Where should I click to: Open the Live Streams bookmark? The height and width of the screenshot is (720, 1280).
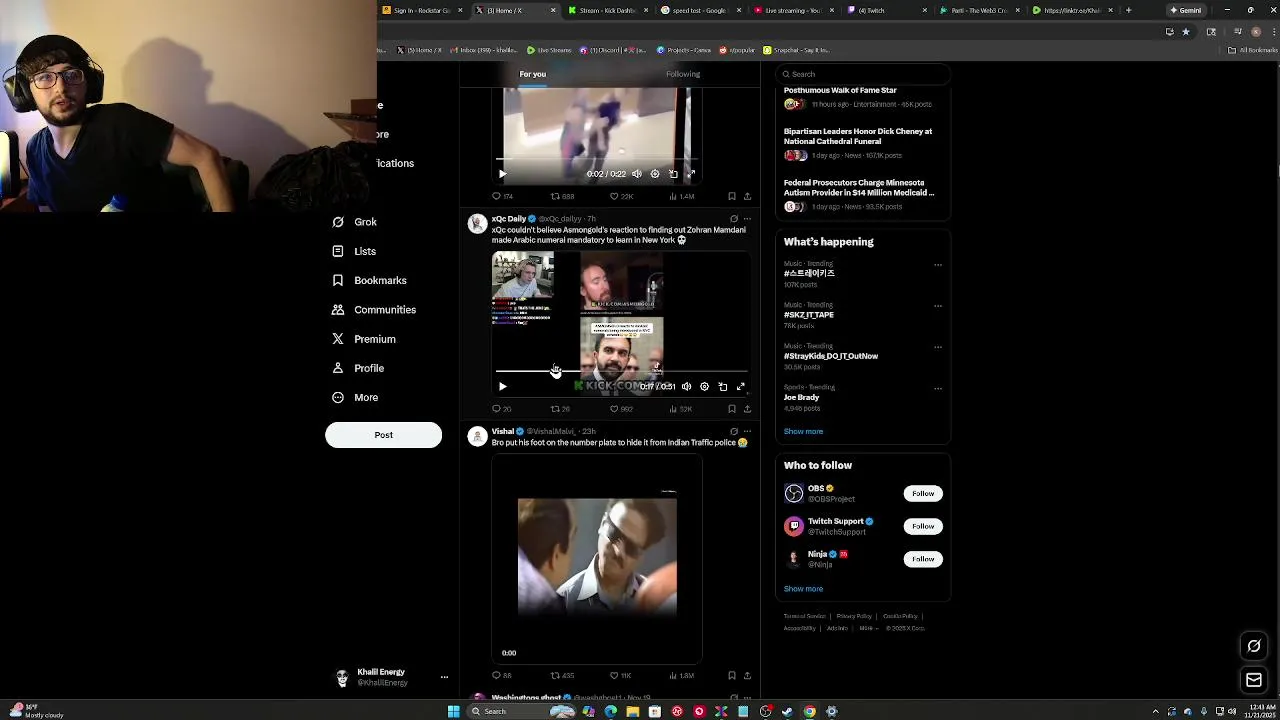pos(549,50)
